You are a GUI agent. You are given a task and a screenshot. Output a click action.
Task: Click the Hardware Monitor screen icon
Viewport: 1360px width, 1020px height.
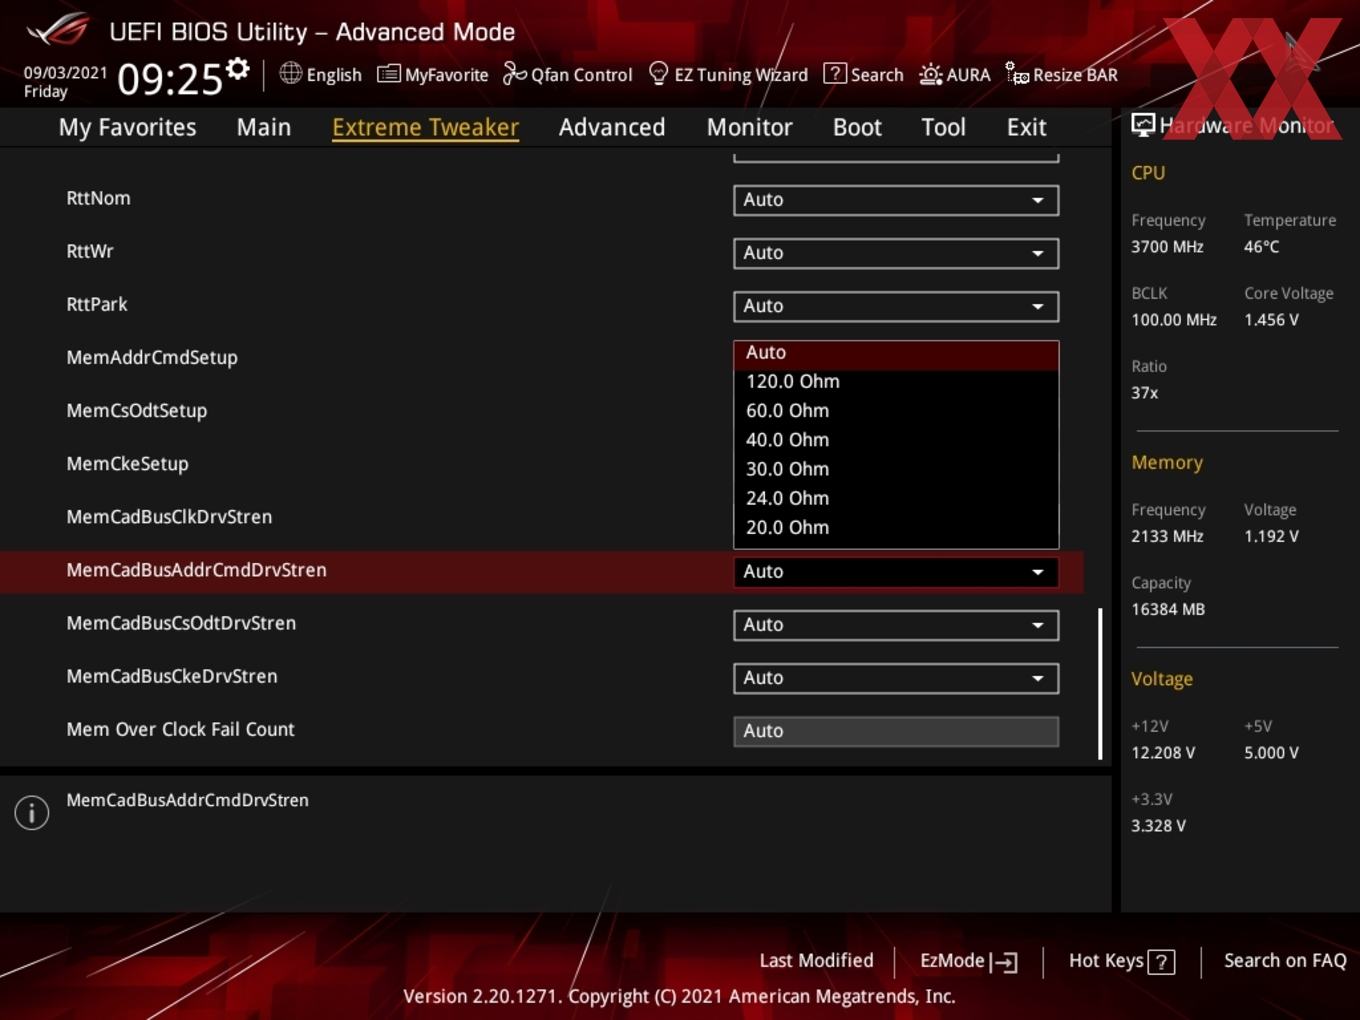tap(1142, 124)
